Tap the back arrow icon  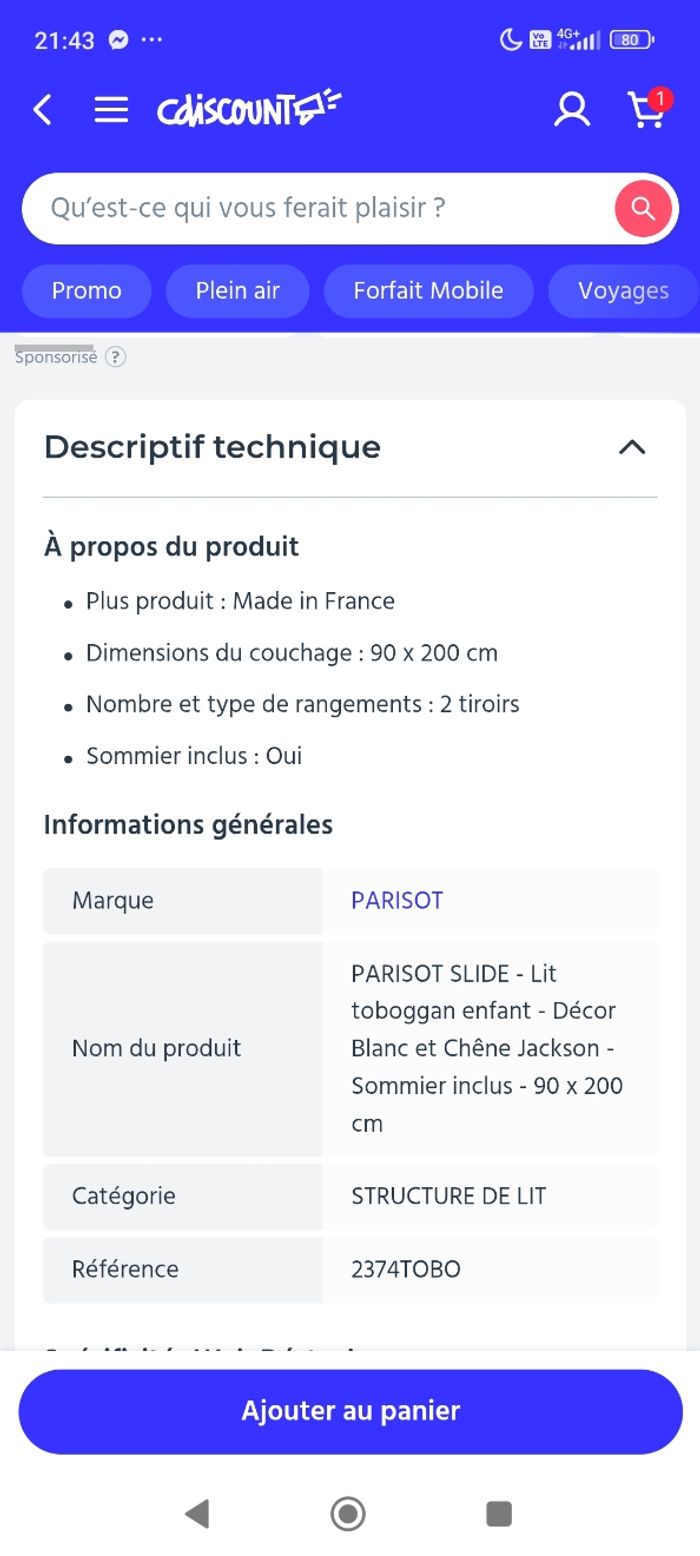pos(42,110)
